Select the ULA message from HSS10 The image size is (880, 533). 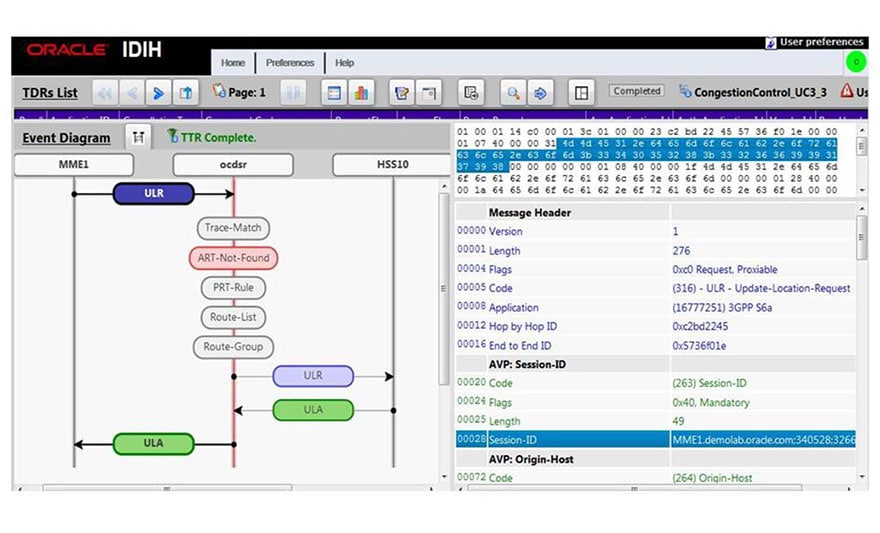click(x=313, y=410)
